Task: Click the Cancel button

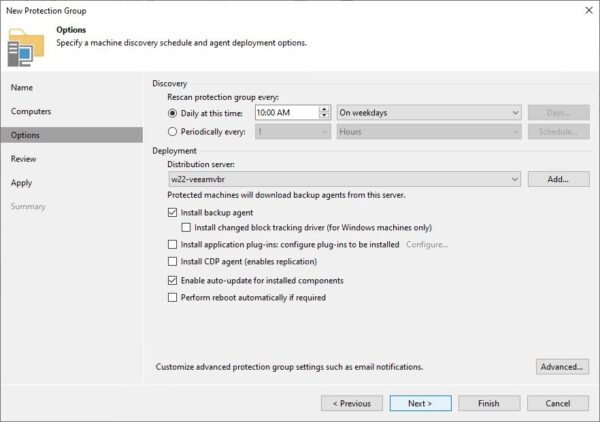Action: (x=558, y=403)
